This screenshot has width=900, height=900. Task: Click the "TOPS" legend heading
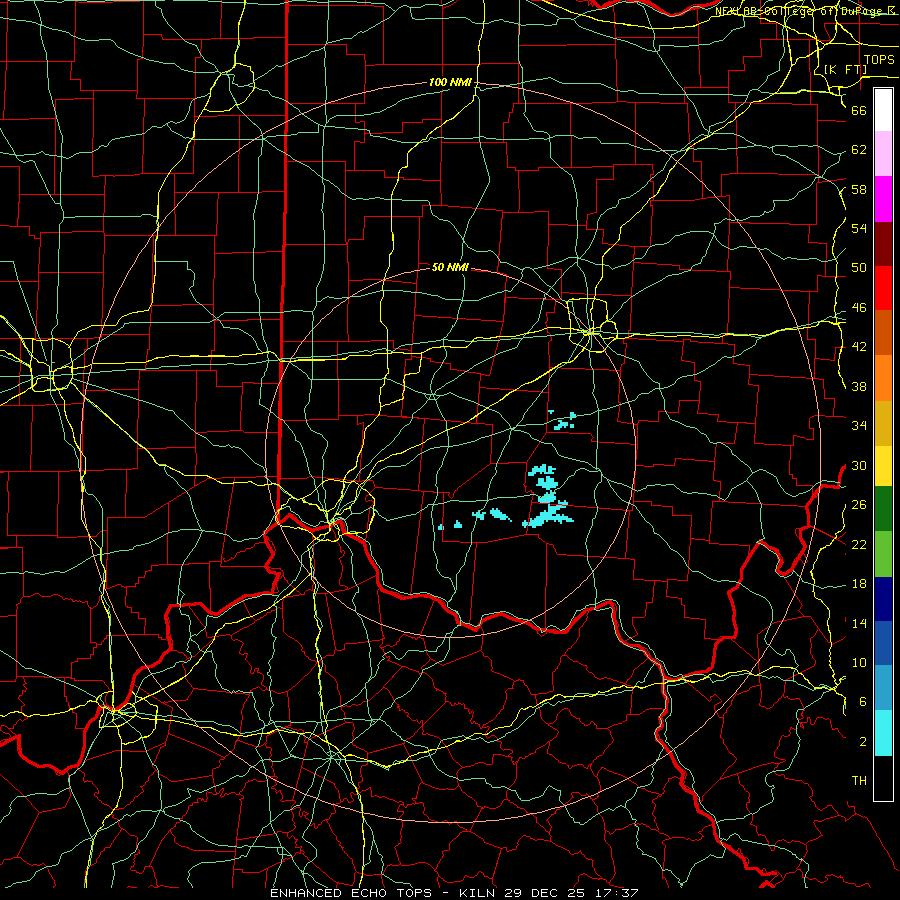click(x=879, y=60)
